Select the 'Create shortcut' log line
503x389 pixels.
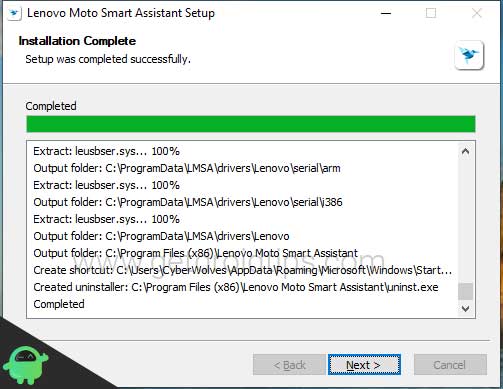(242, 270)
